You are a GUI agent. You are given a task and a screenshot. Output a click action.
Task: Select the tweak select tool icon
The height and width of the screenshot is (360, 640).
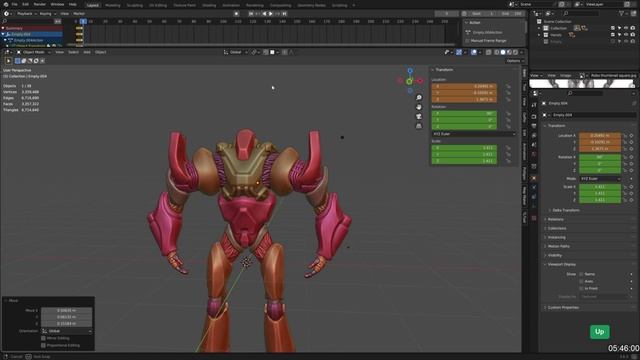8,61
